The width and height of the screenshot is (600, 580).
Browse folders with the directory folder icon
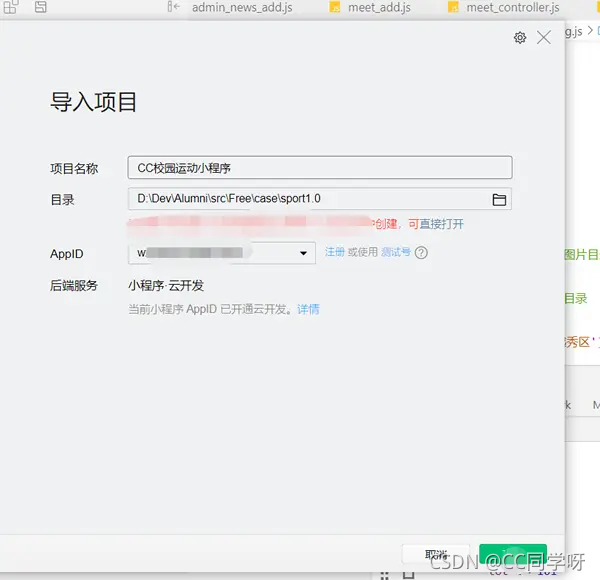pos(499,199)
